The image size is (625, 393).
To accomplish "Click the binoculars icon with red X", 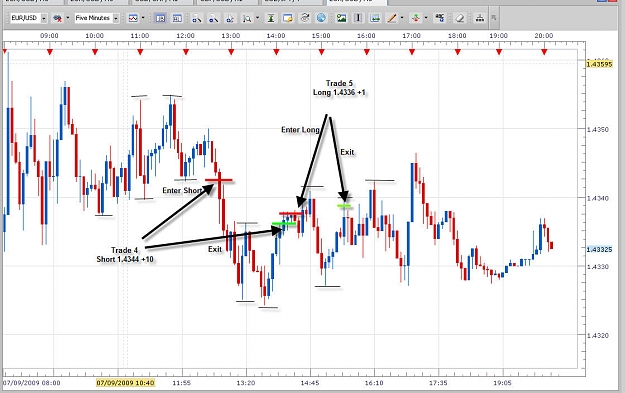I will coord(57,18).
